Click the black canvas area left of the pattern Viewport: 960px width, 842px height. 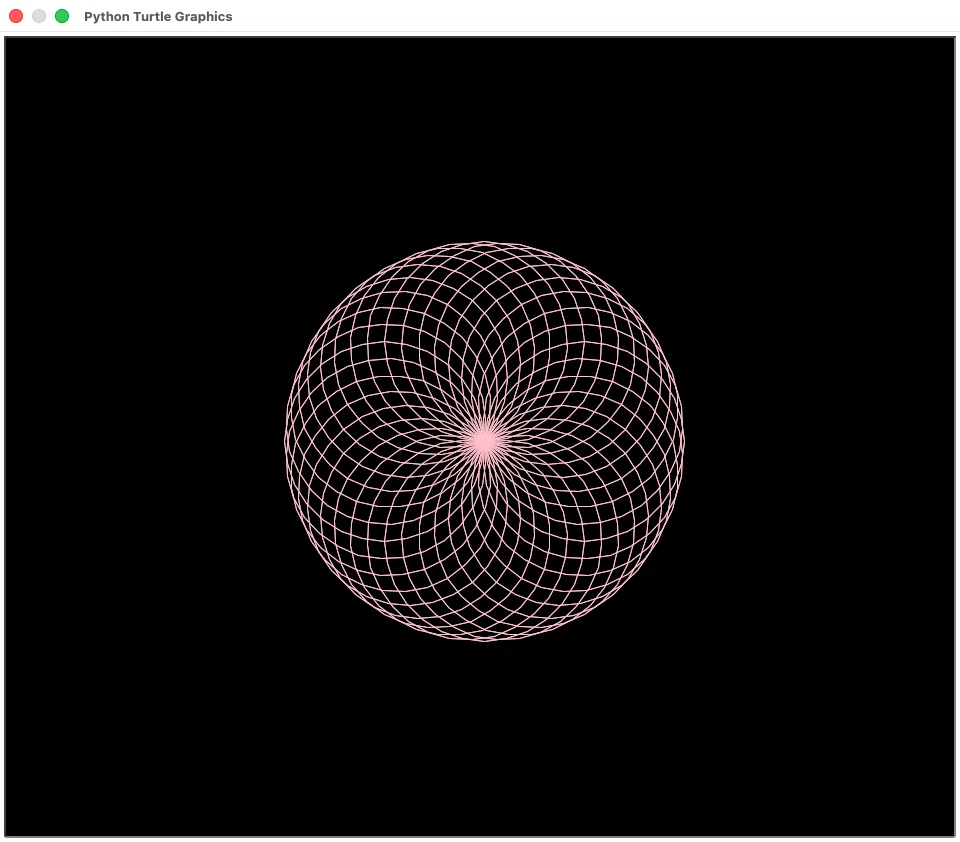144,441
